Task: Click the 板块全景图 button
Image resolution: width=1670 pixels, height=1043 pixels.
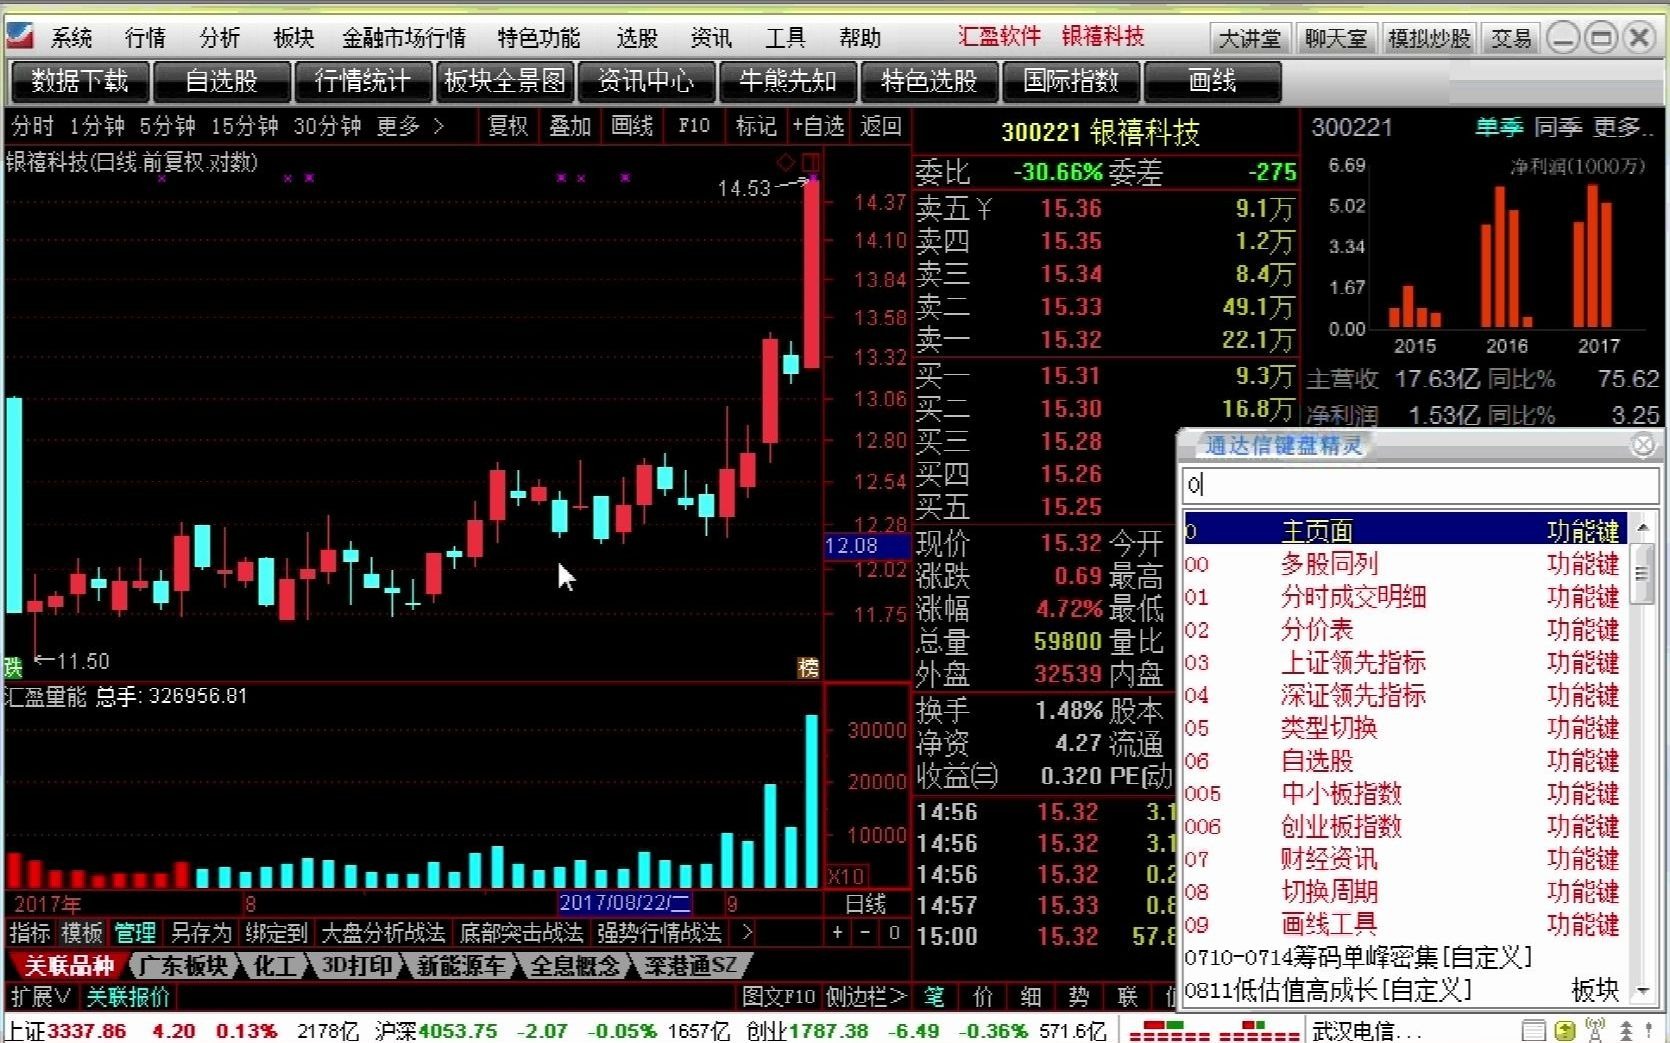Action: [505, 81]
